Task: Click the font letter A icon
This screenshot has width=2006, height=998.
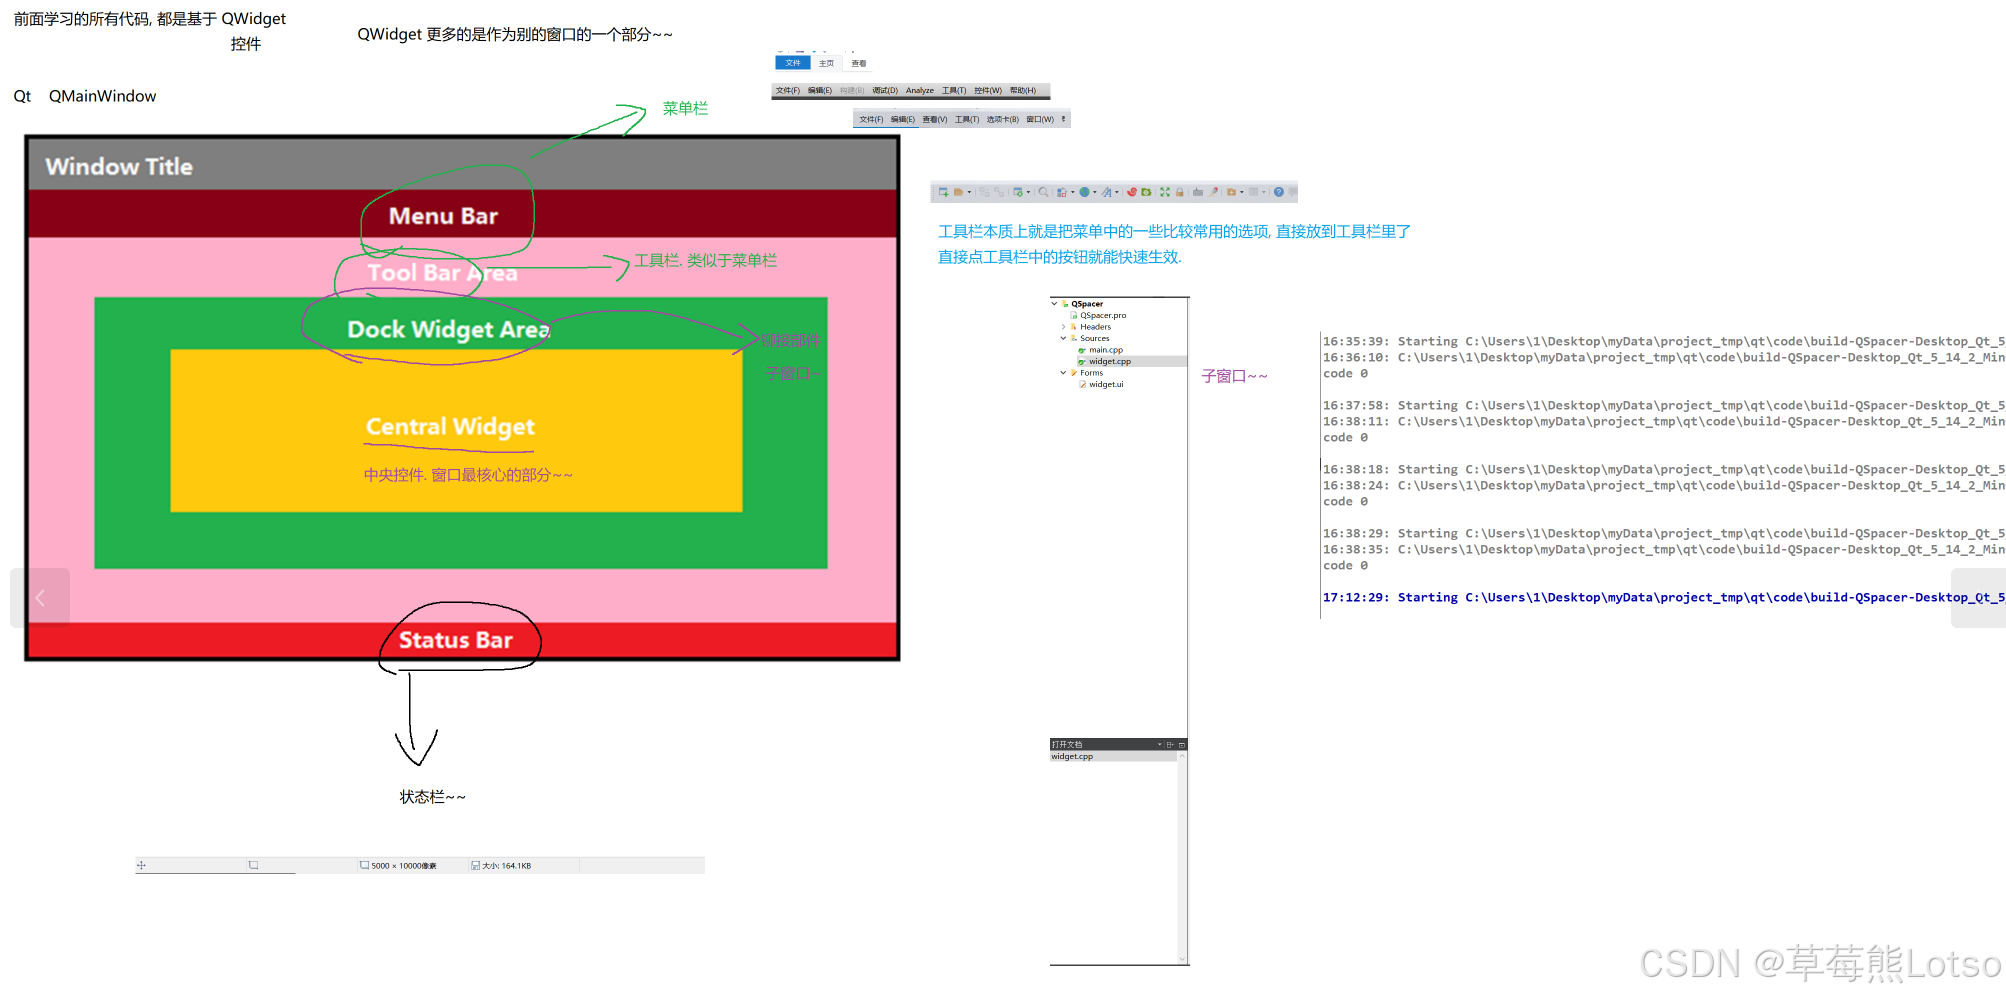Action: [1106, 192]
